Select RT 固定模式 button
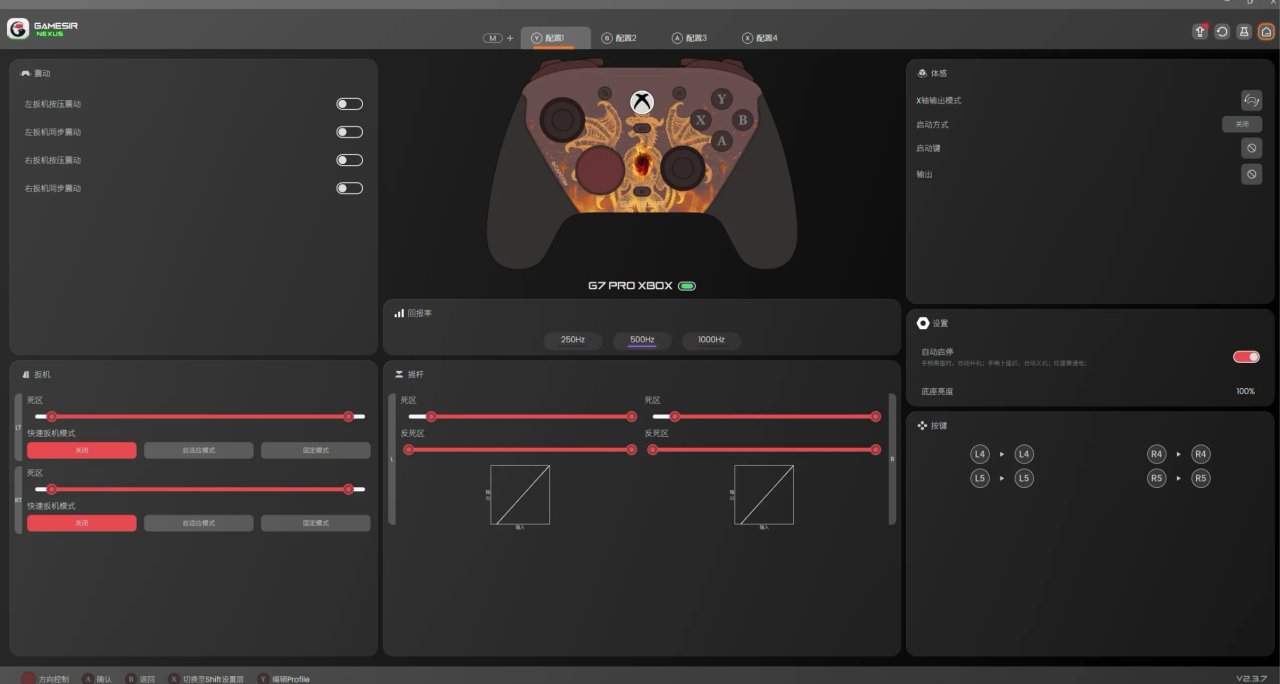Viewport: 1280px width, 684px height. pos(316,523)
